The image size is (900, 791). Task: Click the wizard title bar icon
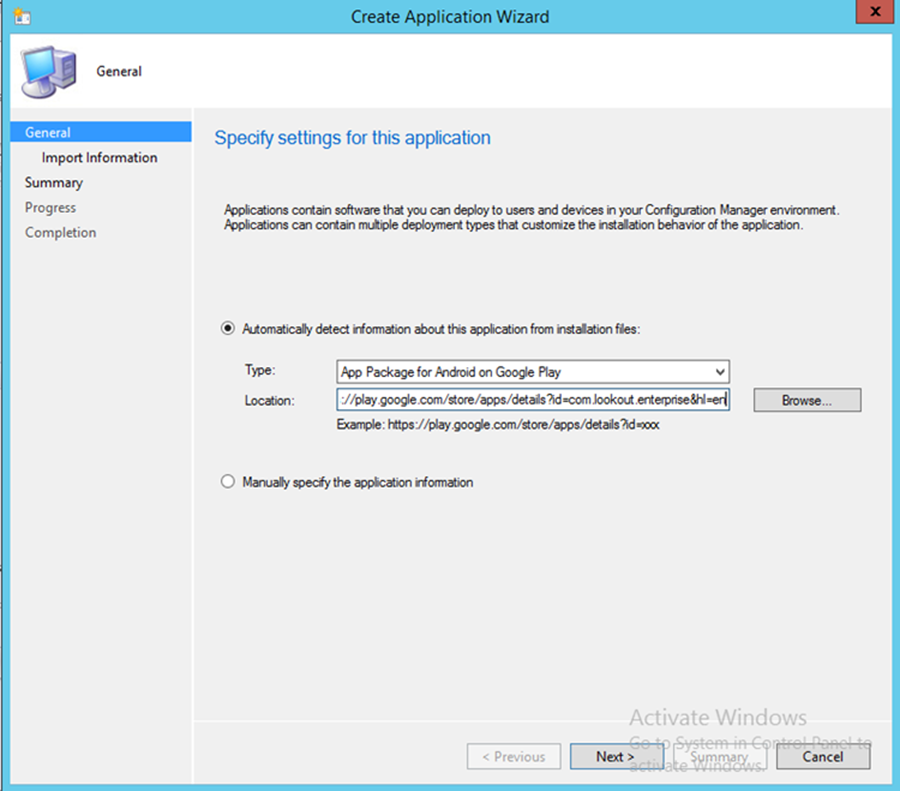pyautogui.click(x=22, y=17)
